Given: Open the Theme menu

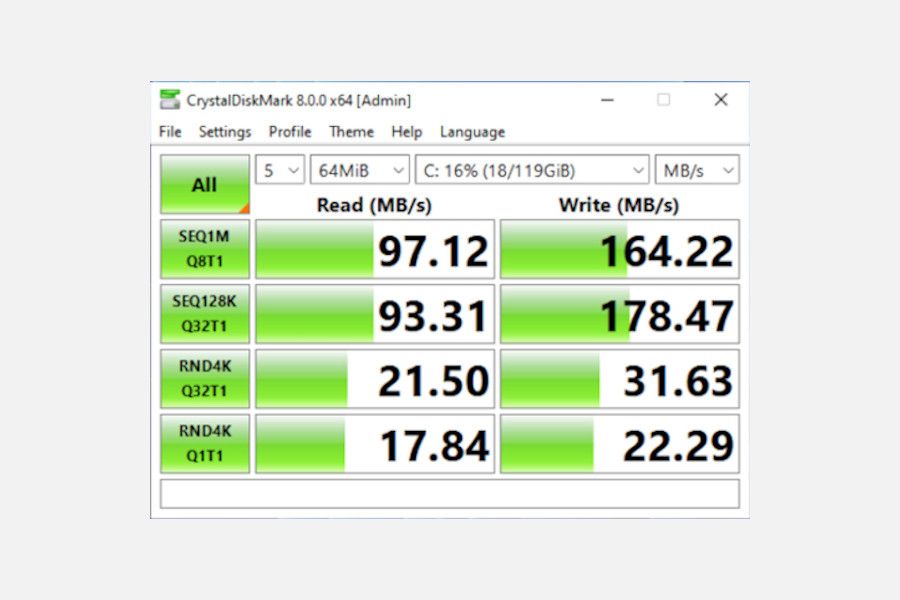Looking at the screenshot, I should click(351, 131).
